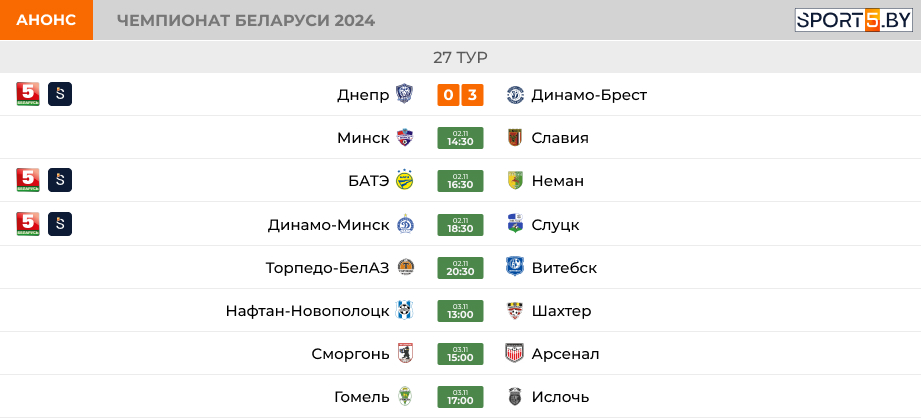The width and height of the screenshot is (921, 418).
Task: Open the SPORT5.BY logo link
Action: click(854, 20)
